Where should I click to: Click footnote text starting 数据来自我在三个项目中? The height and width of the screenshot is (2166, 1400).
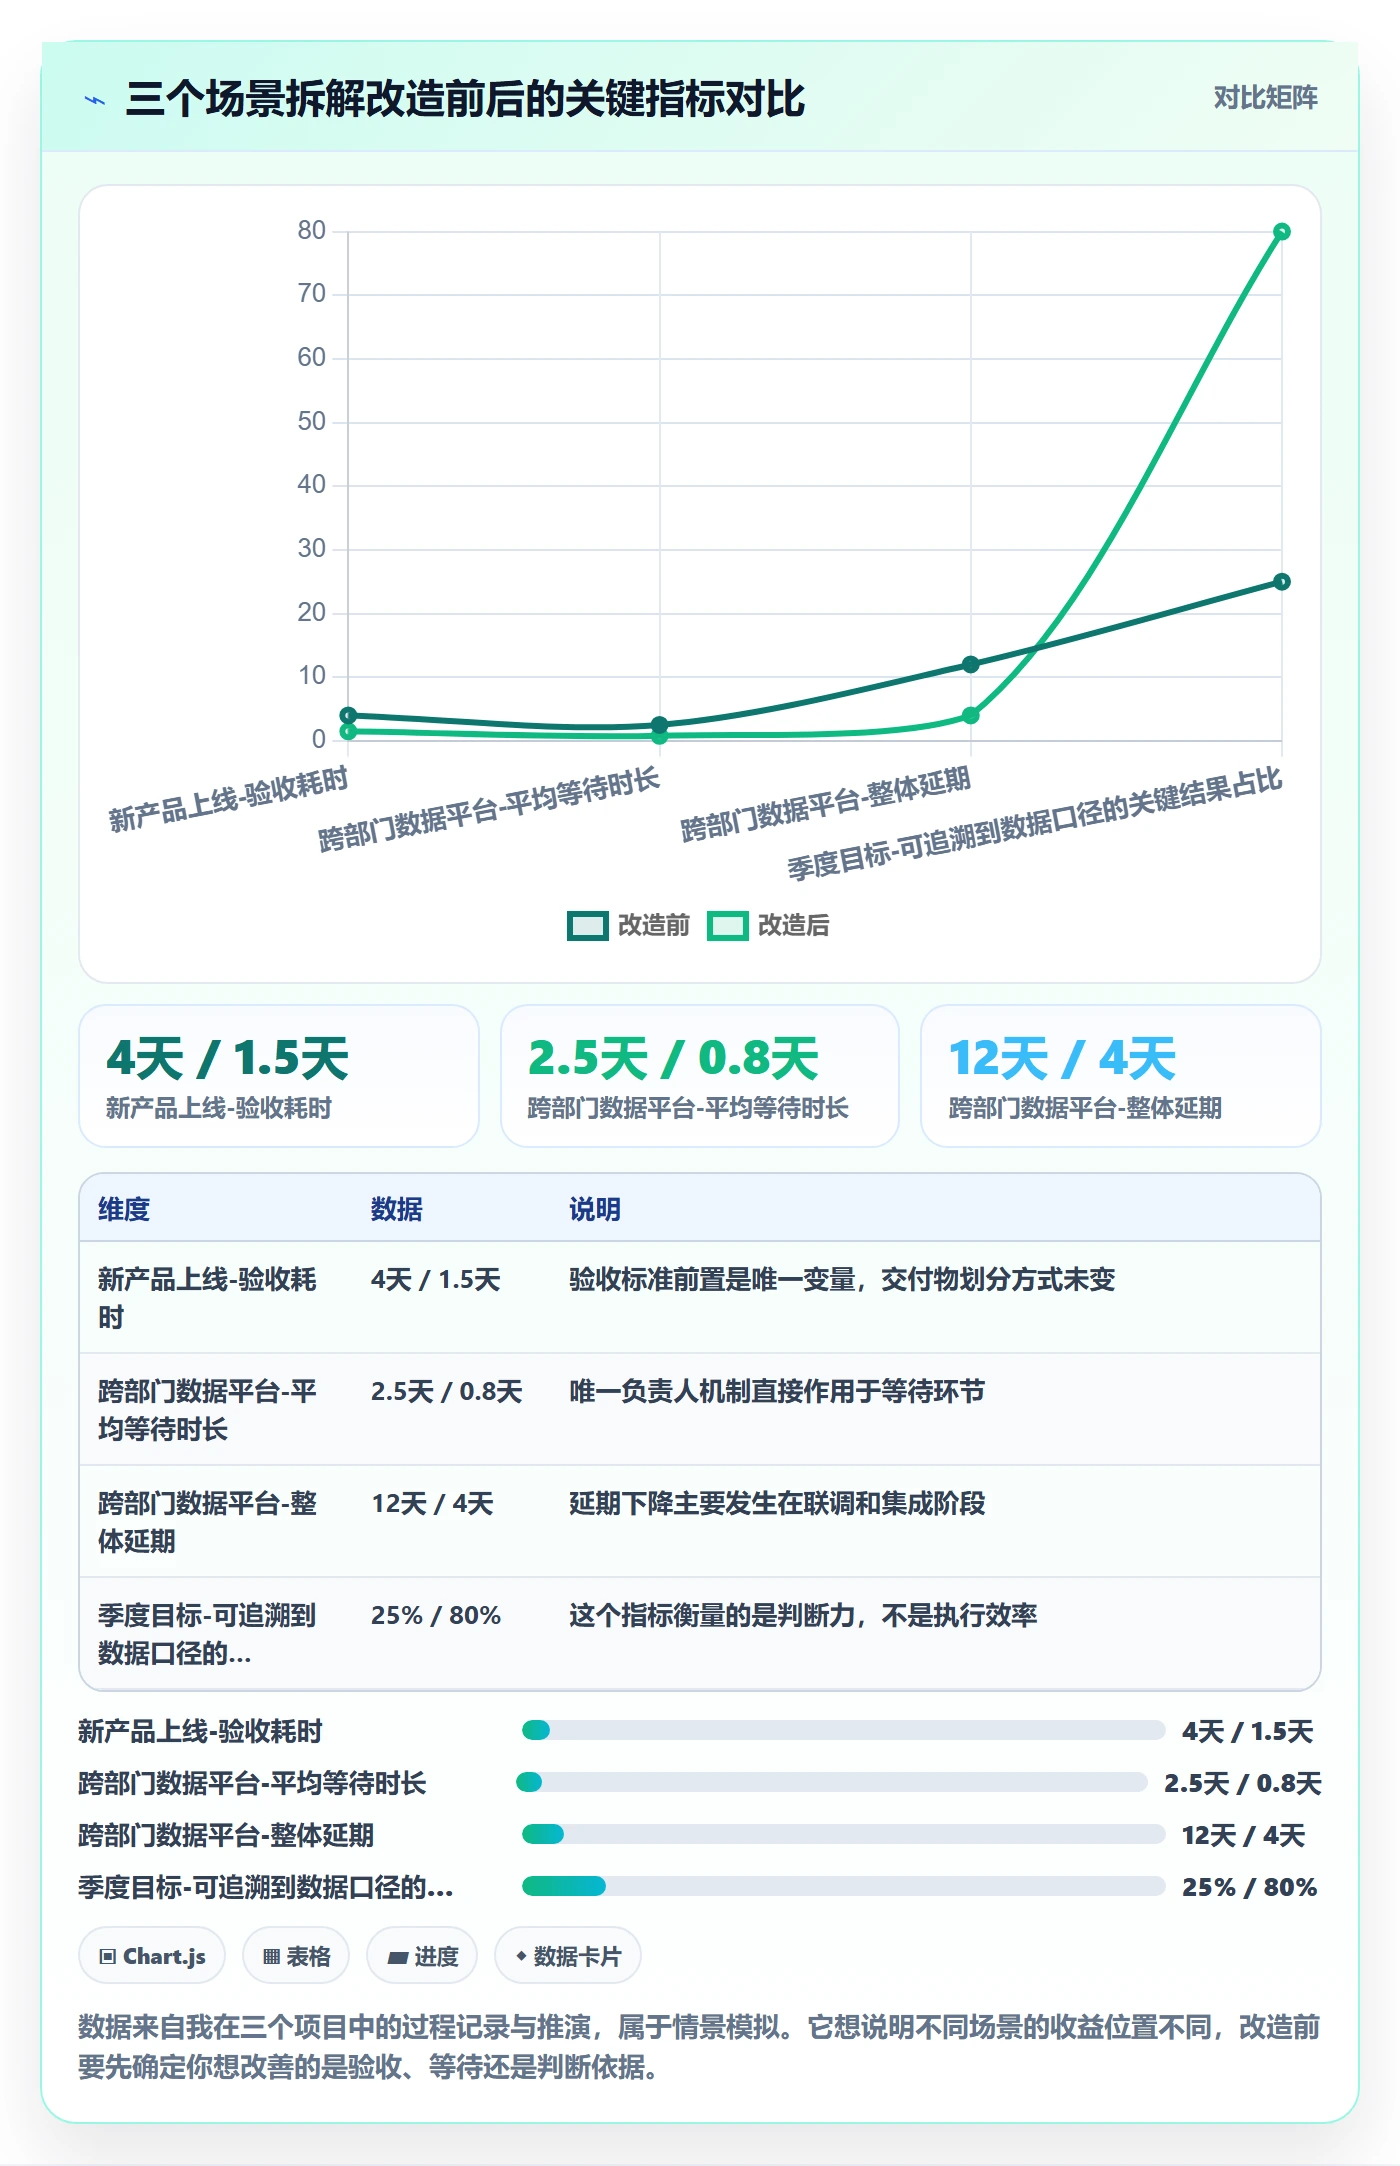[x=699, y=2047]
